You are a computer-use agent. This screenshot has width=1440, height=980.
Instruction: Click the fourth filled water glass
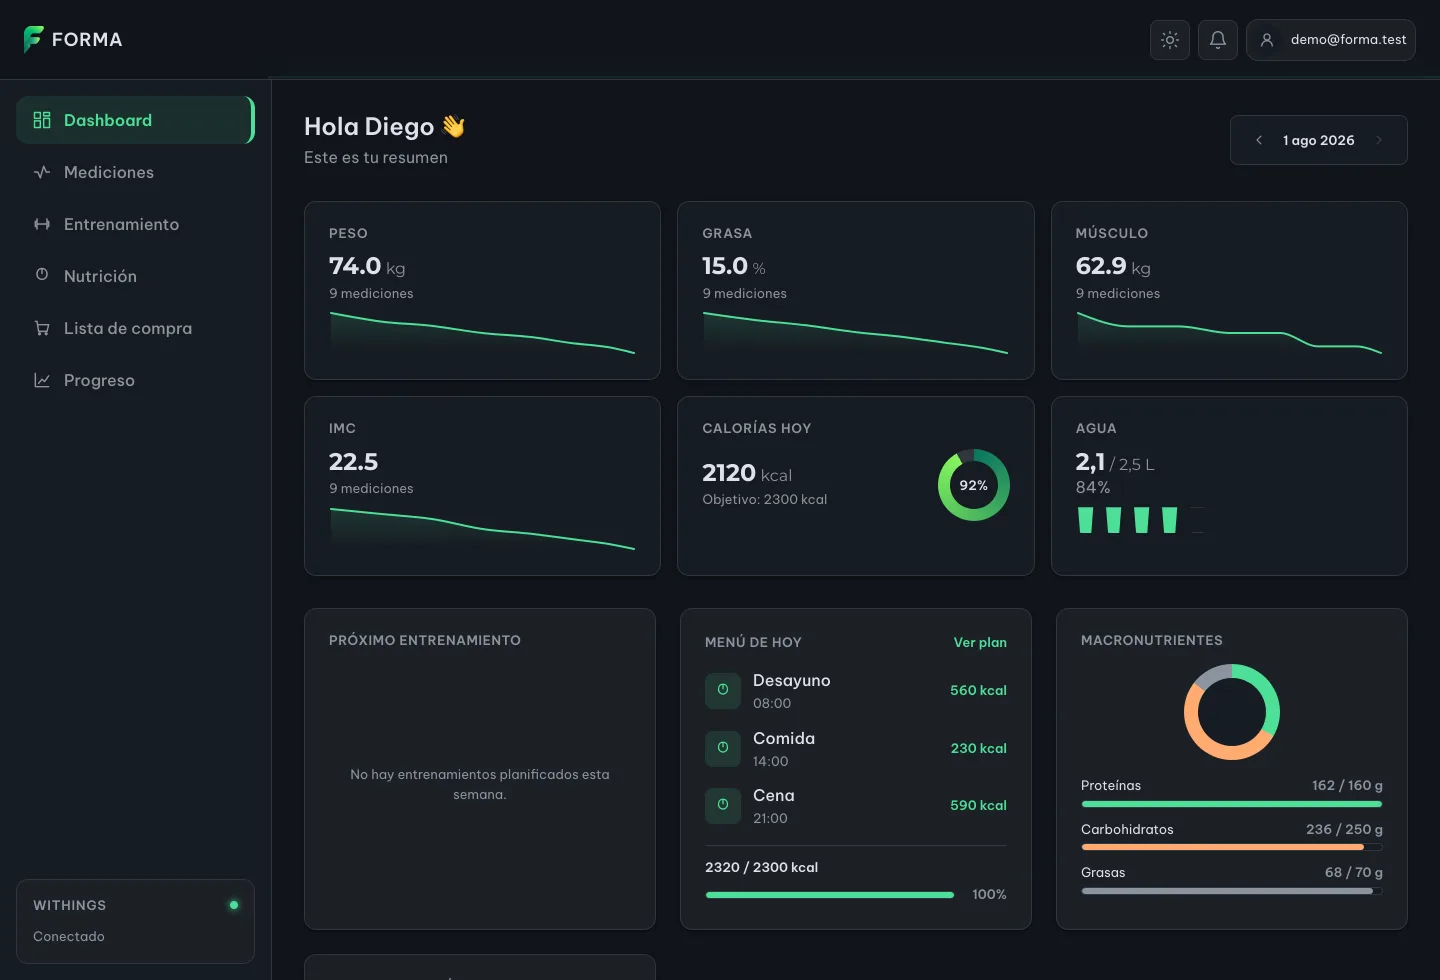coord(1169,520)
